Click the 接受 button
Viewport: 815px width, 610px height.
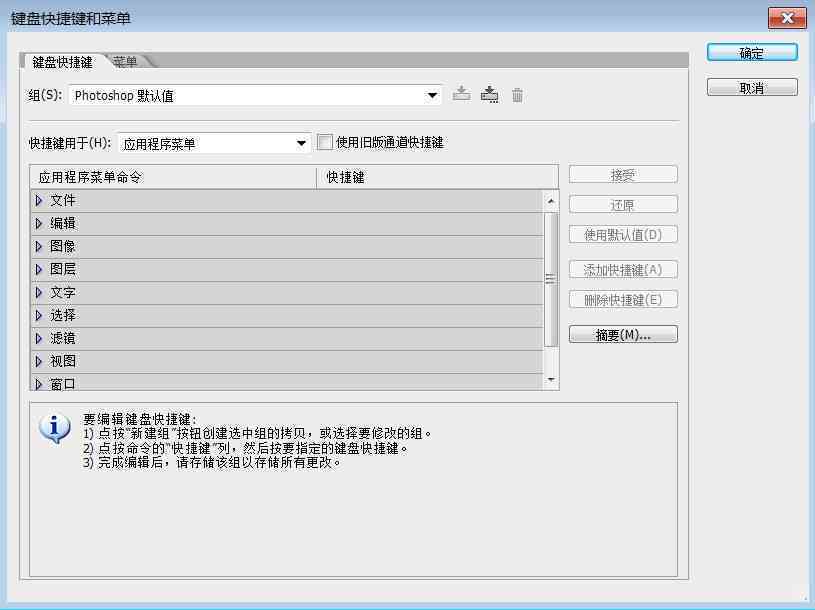(623, 175)
